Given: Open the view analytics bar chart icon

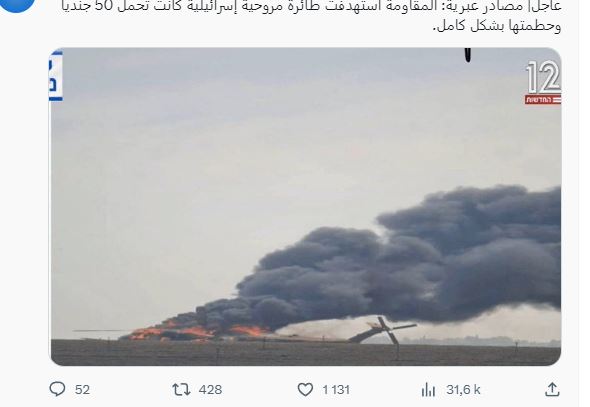Looking at the screenshot, I should 428,389.
